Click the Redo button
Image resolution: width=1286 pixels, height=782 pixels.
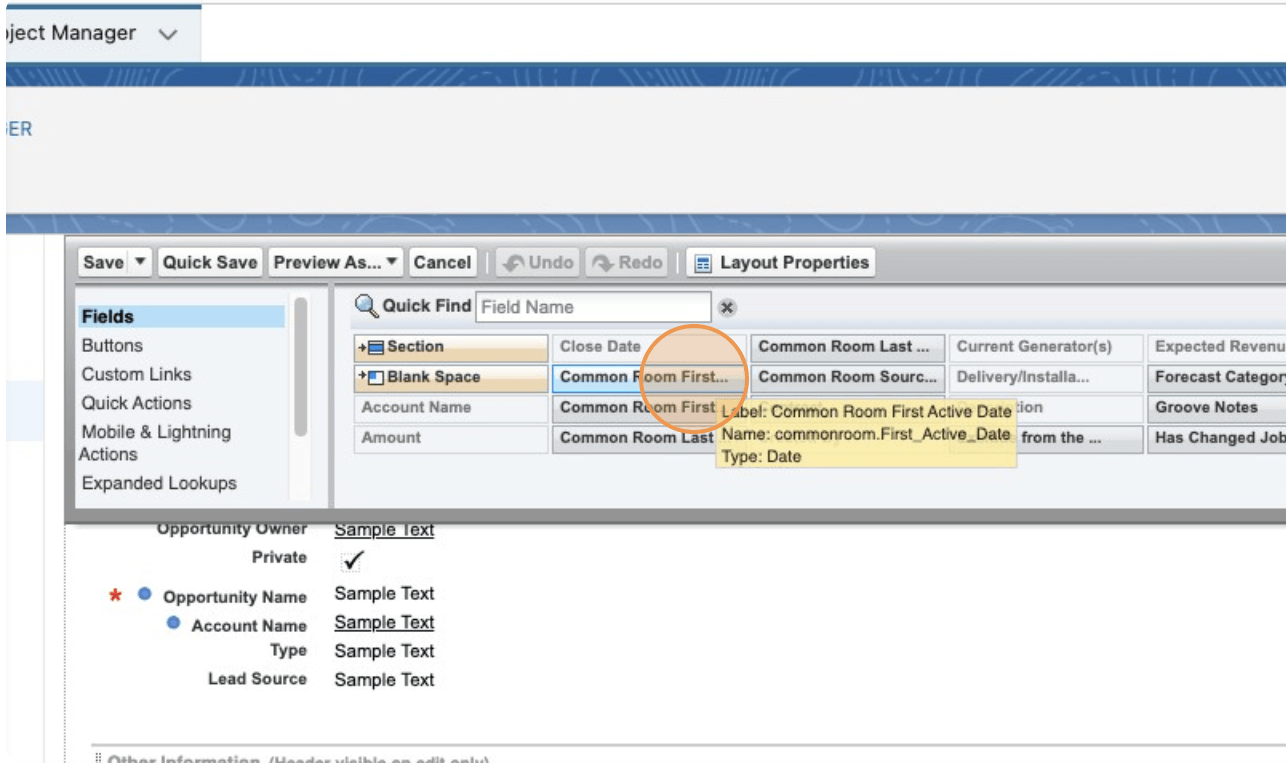click(627, 263)
